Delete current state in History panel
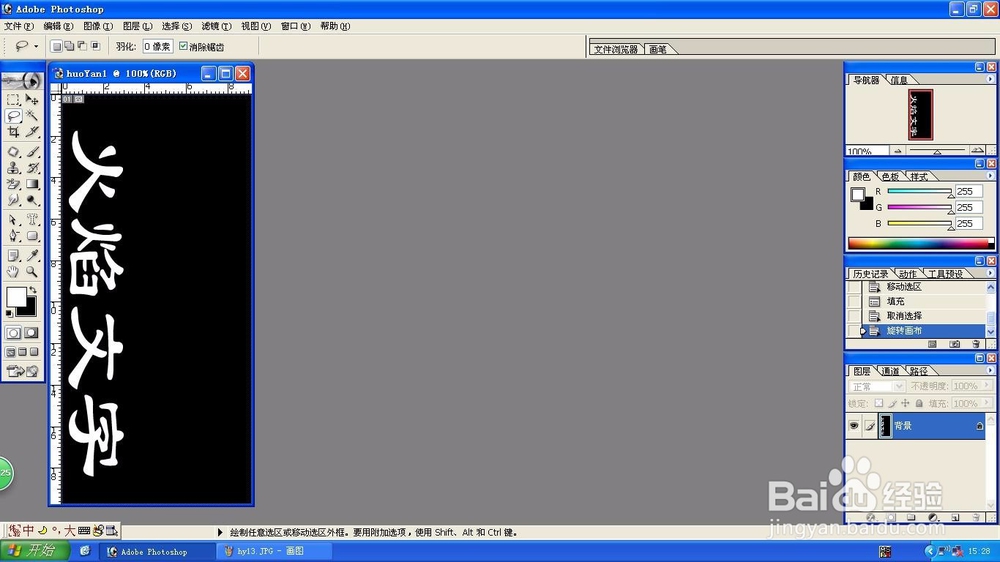This screenshot has width=1000, height=562. pyautogui.click(x=976, y=344)
